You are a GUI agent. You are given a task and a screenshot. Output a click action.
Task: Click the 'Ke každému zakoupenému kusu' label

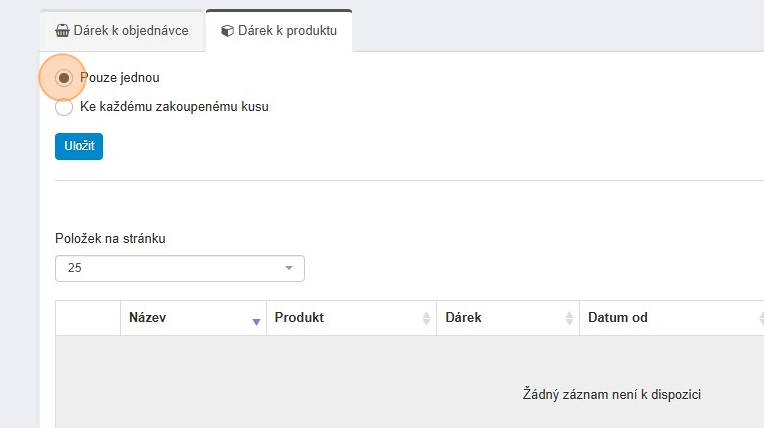(174, 107)
